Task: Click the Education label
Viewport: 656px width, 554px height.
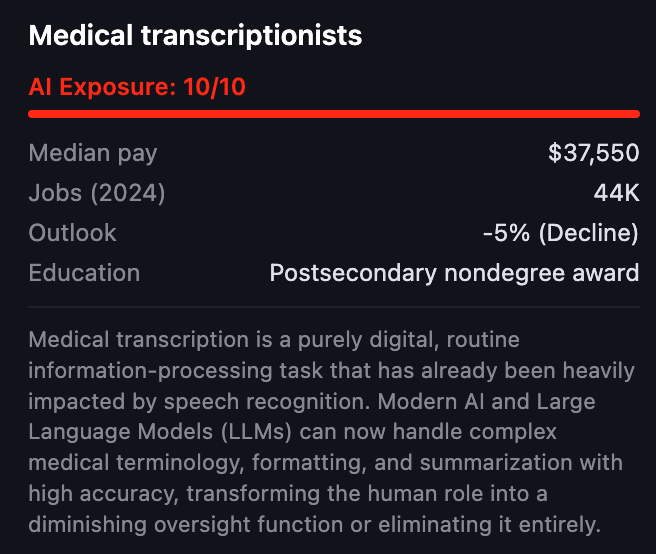Action: click(x=84, y=273)
